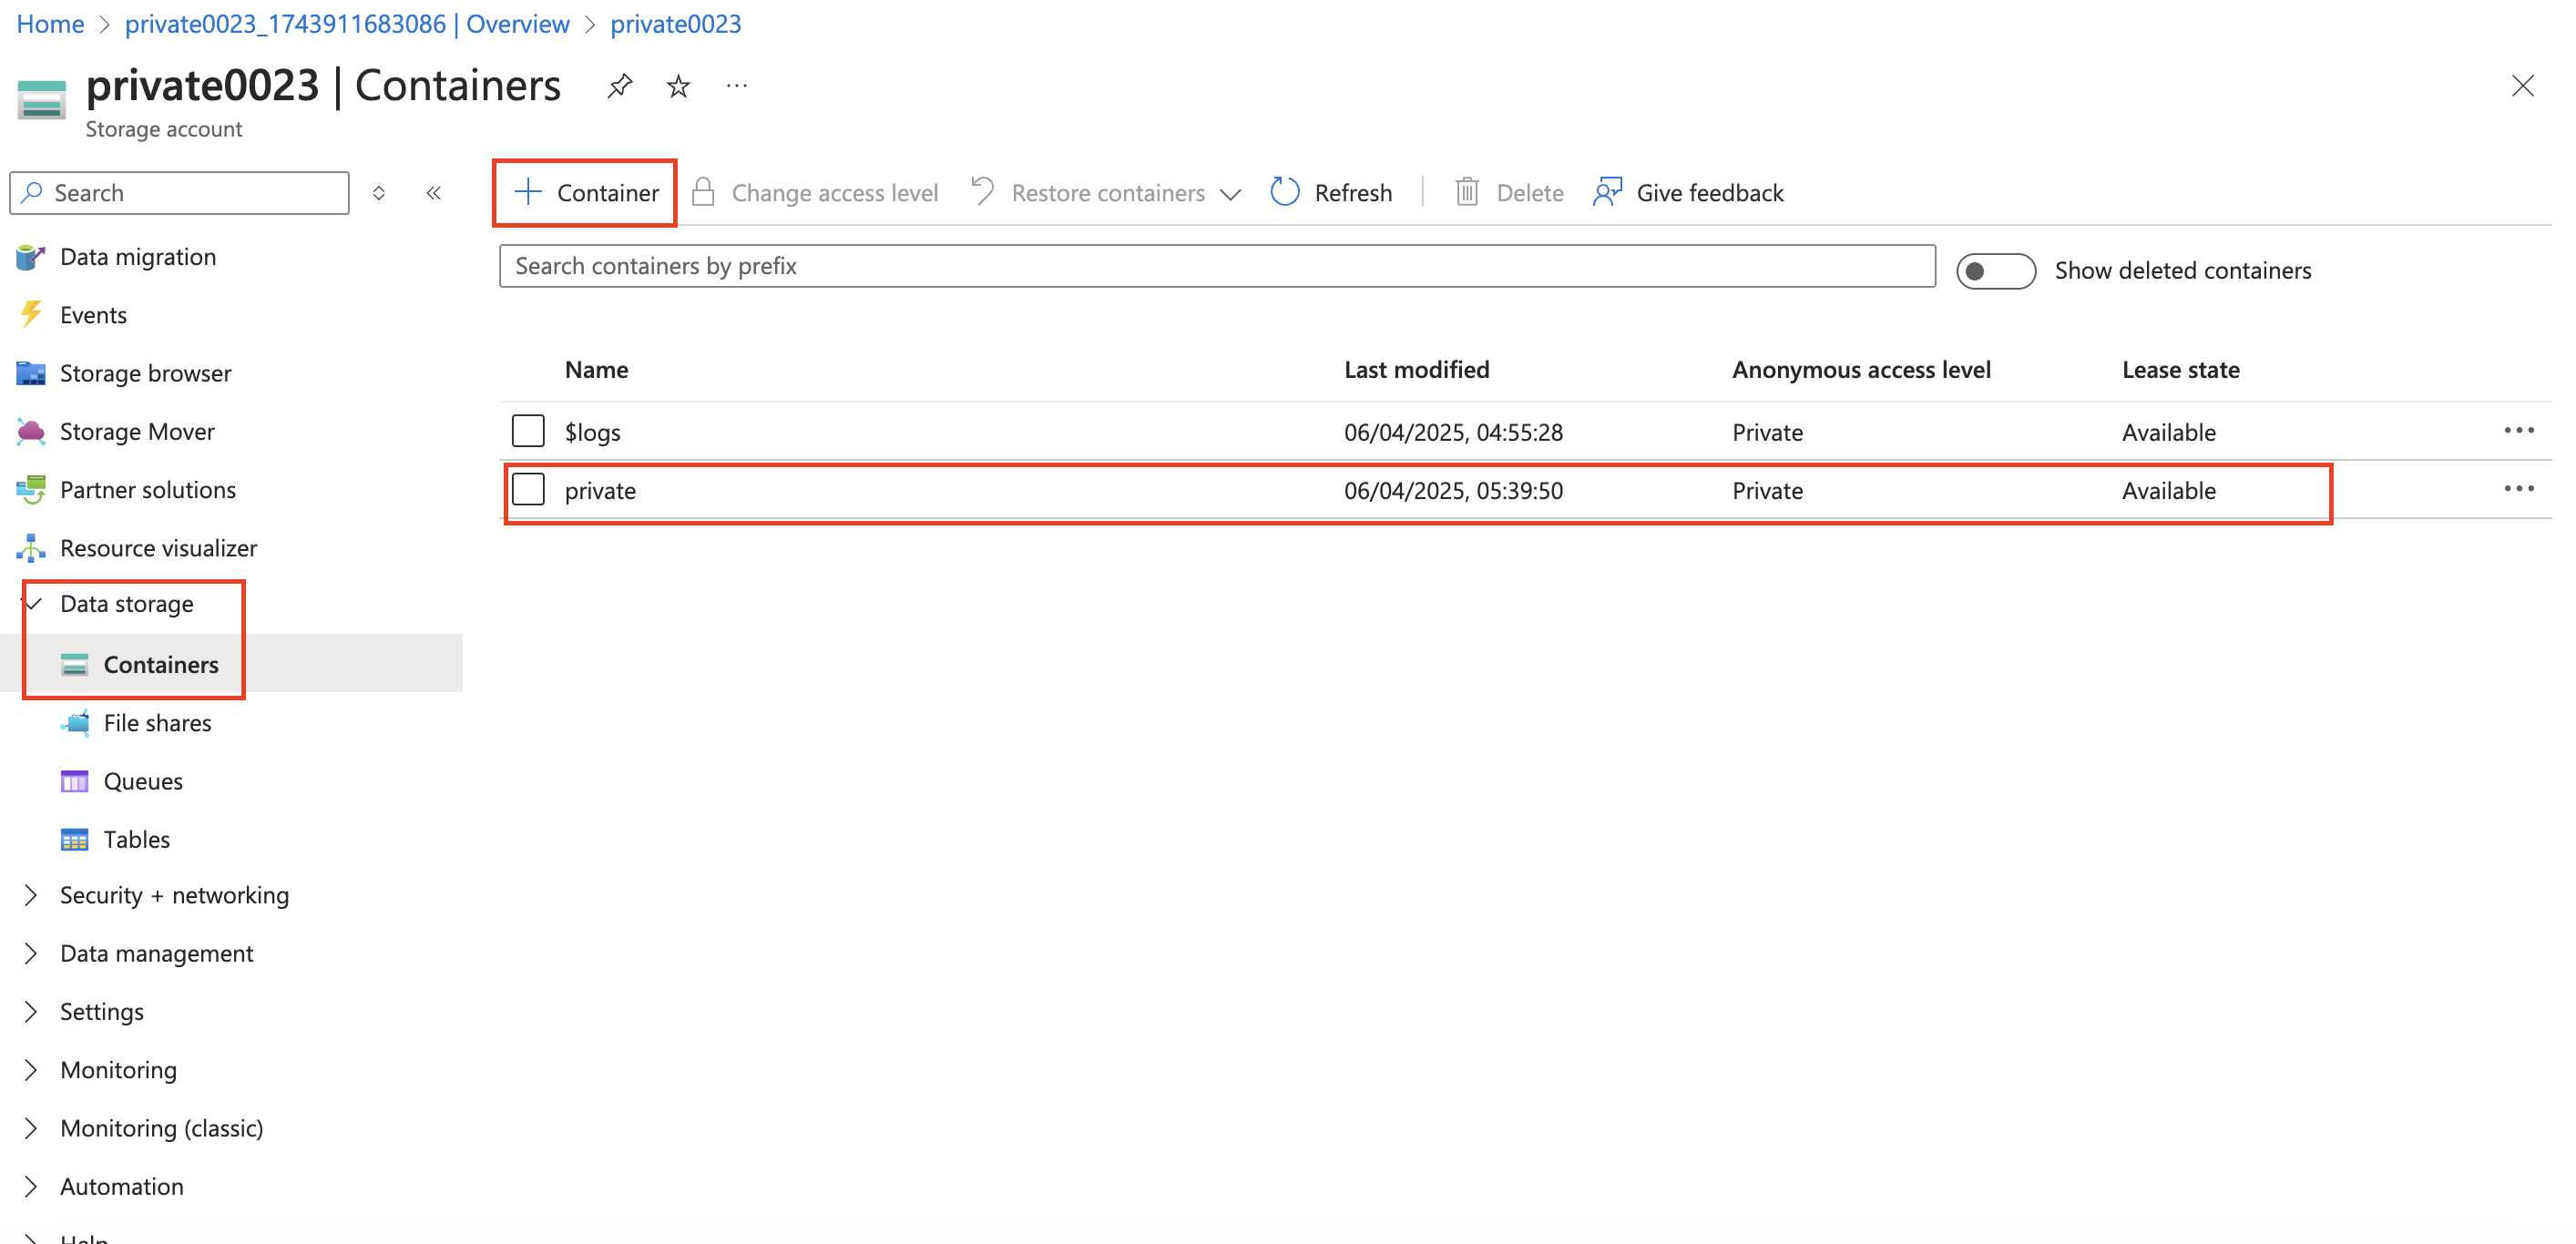Click the expand/collapse all menu arrows icon
The height and width of the screenshot is (1244, 2576).
[x=379, y=193]
